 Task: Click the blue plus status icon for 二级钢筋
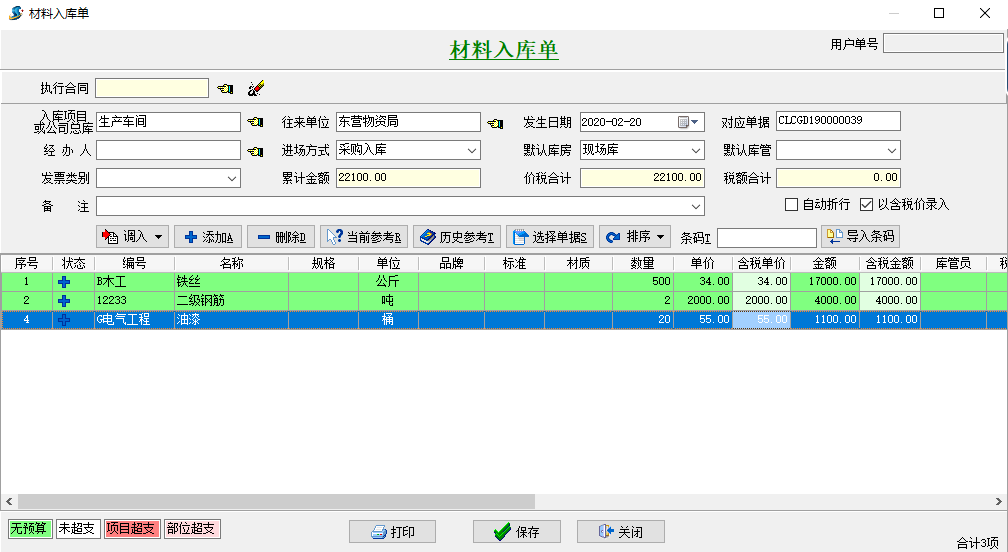point(64,301)
